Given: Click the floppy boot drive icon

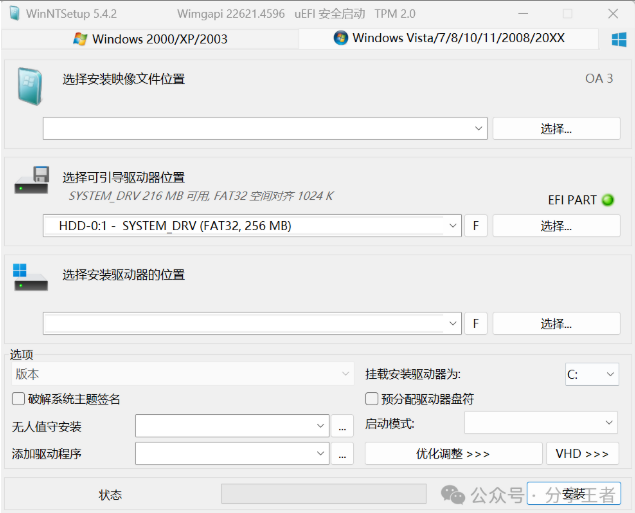Looking at the screenshot, I should point(31,182).
